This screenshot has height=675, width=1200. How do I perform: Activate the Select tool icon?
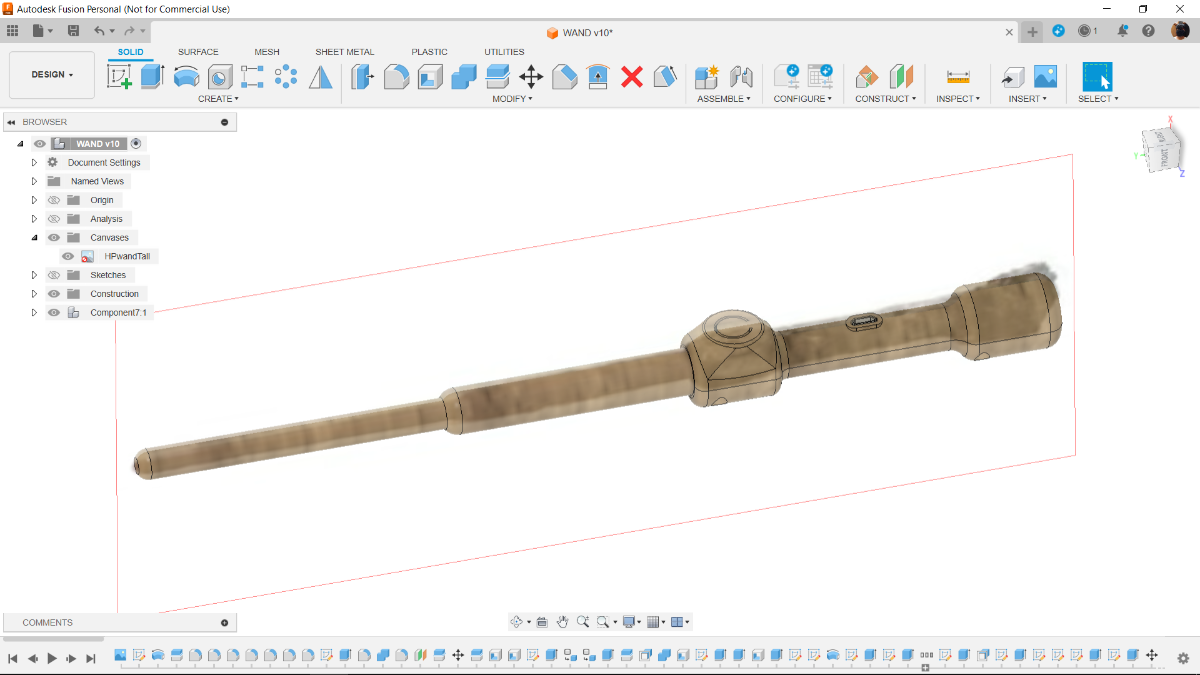coord(1097,77)
